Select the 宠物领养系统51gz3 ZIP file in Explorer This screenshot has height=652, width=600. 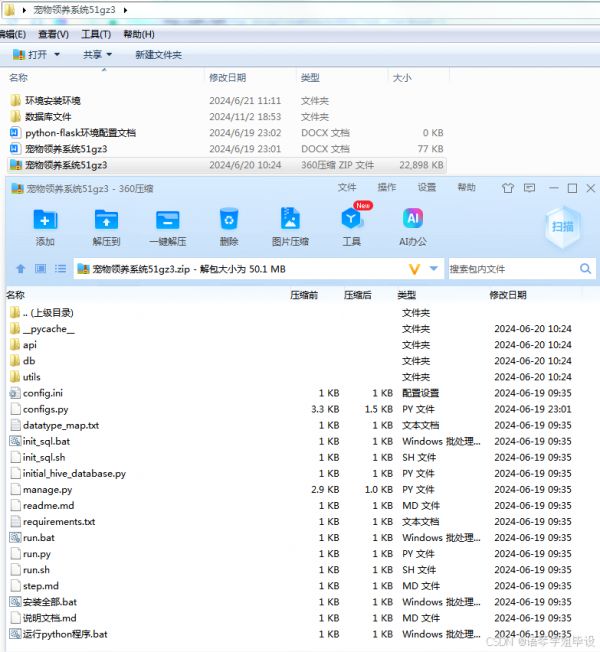click(x=227, y=165)
